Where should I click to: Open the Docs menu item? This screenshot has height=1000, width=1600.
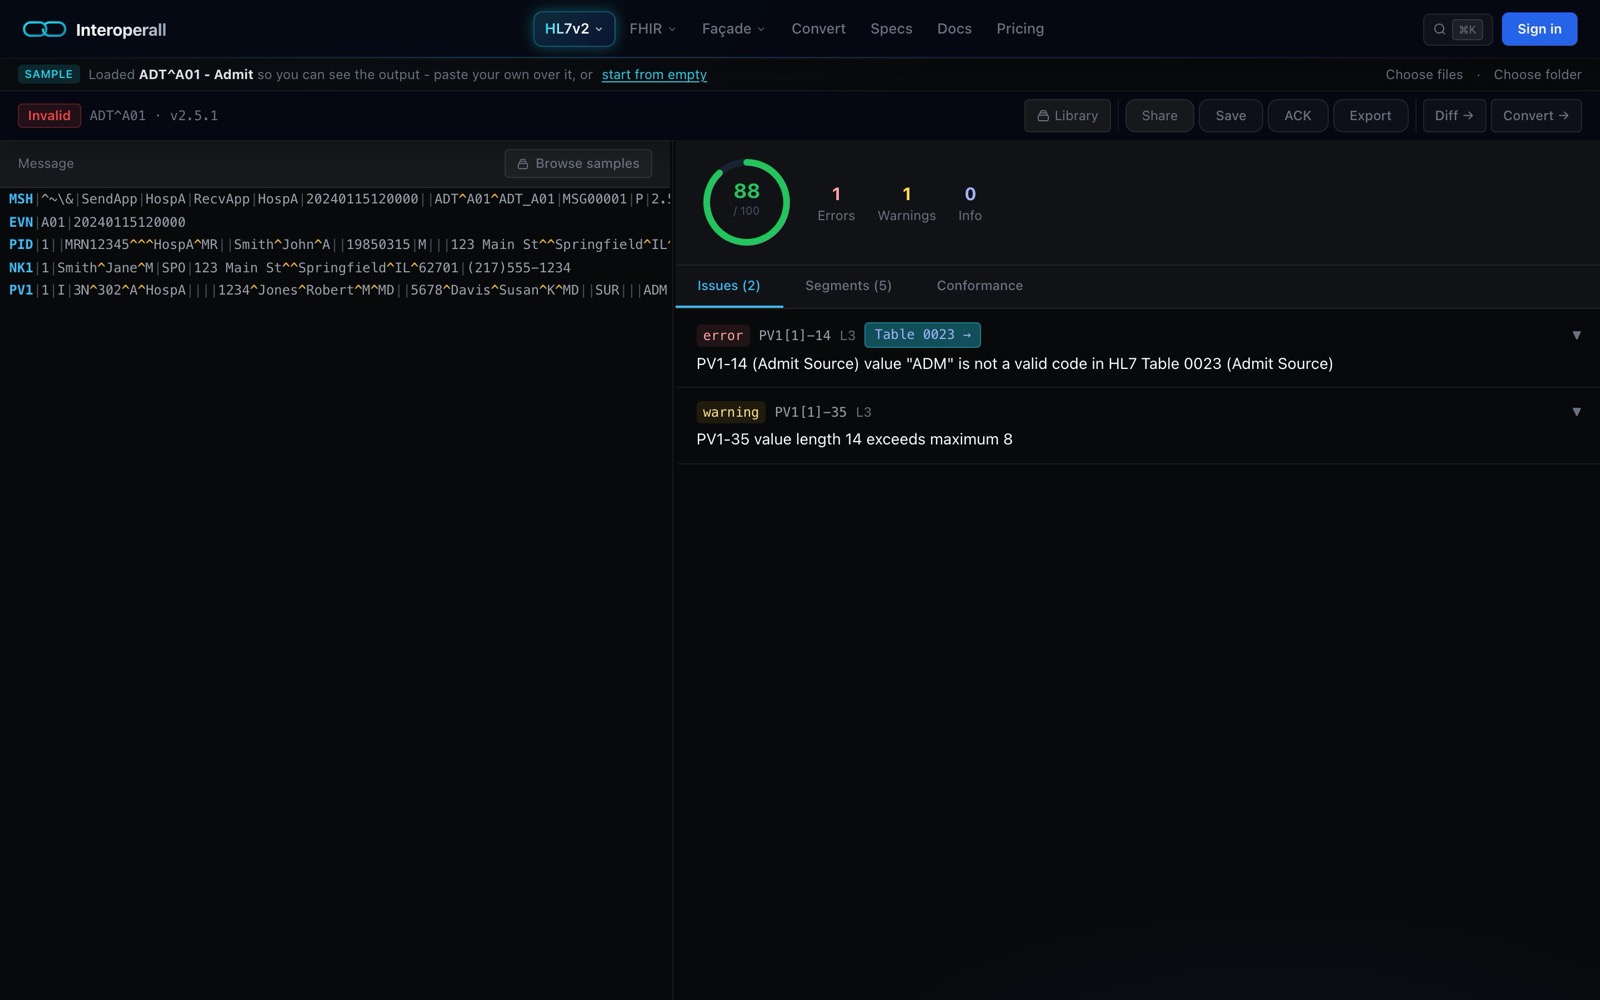(x=954, y=29)
